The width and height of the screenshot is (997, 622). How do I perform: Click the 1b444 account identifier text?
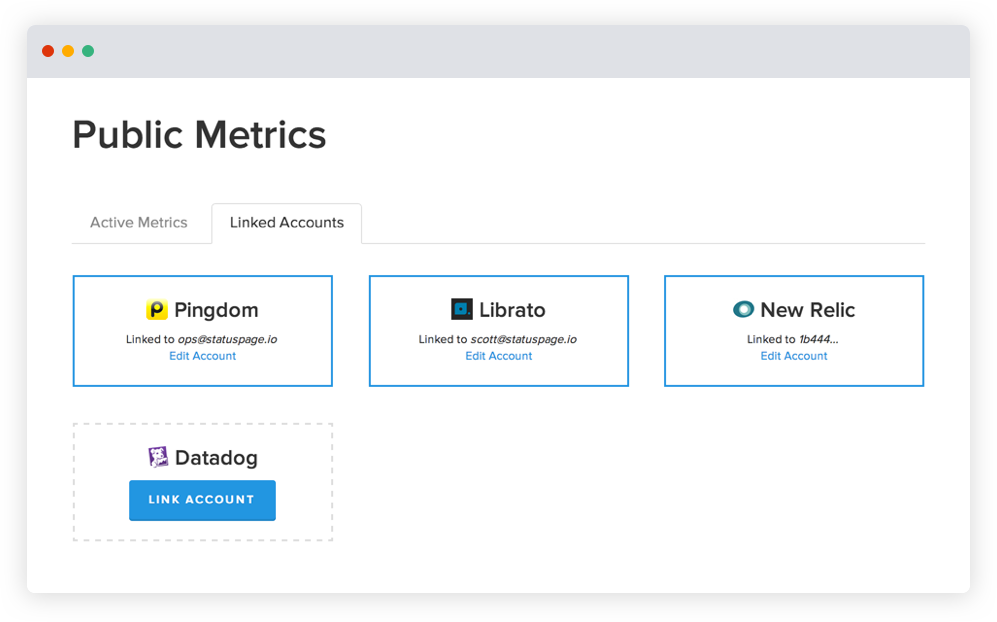coord(816,339)
